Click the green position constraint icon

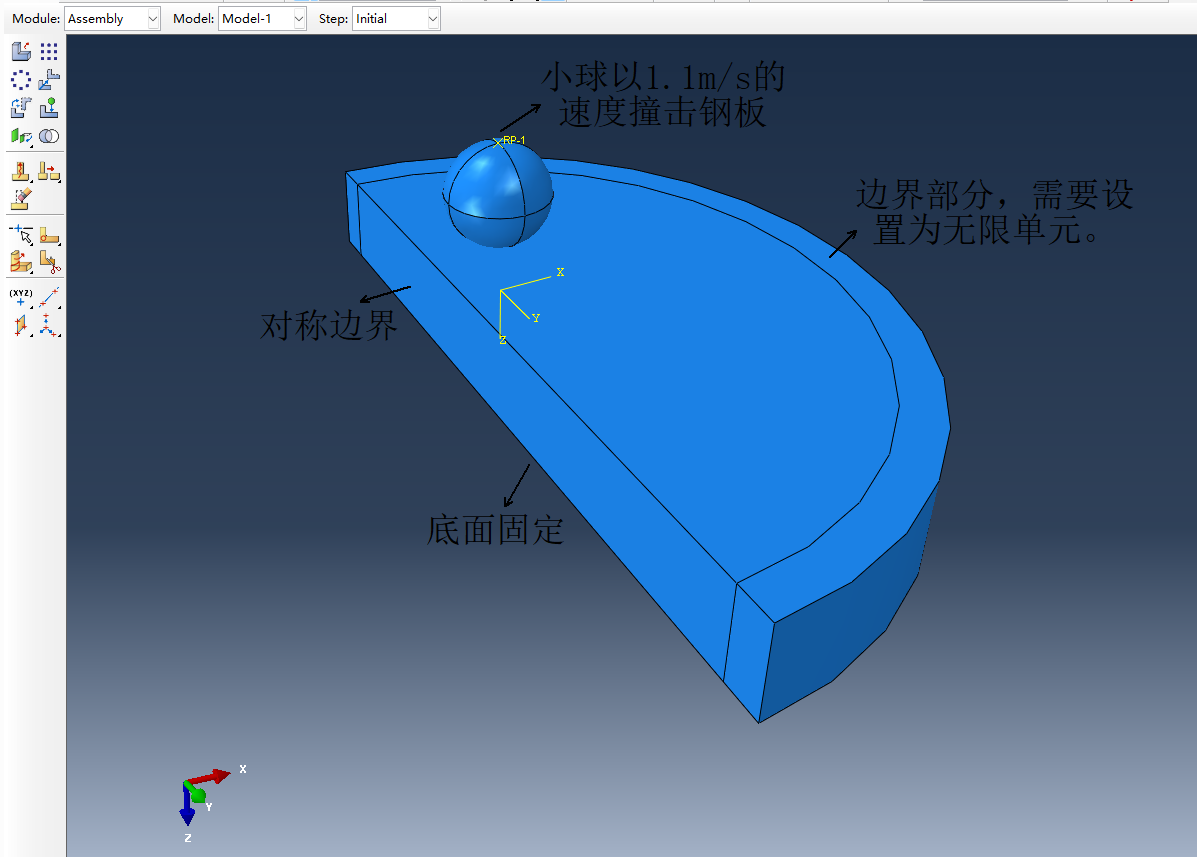20,136
